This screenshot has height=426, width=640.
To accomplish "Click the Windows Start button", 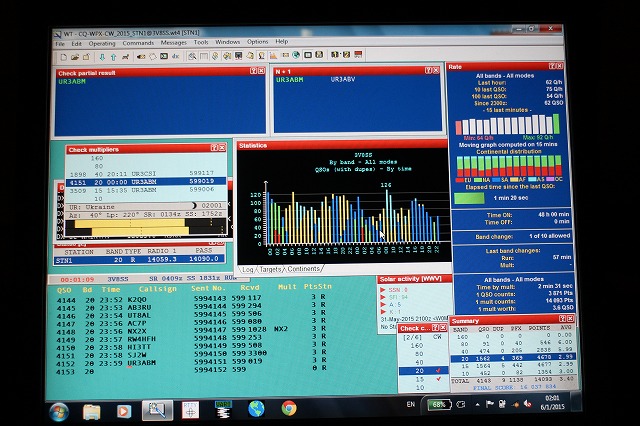I will [x=59, y=412].
